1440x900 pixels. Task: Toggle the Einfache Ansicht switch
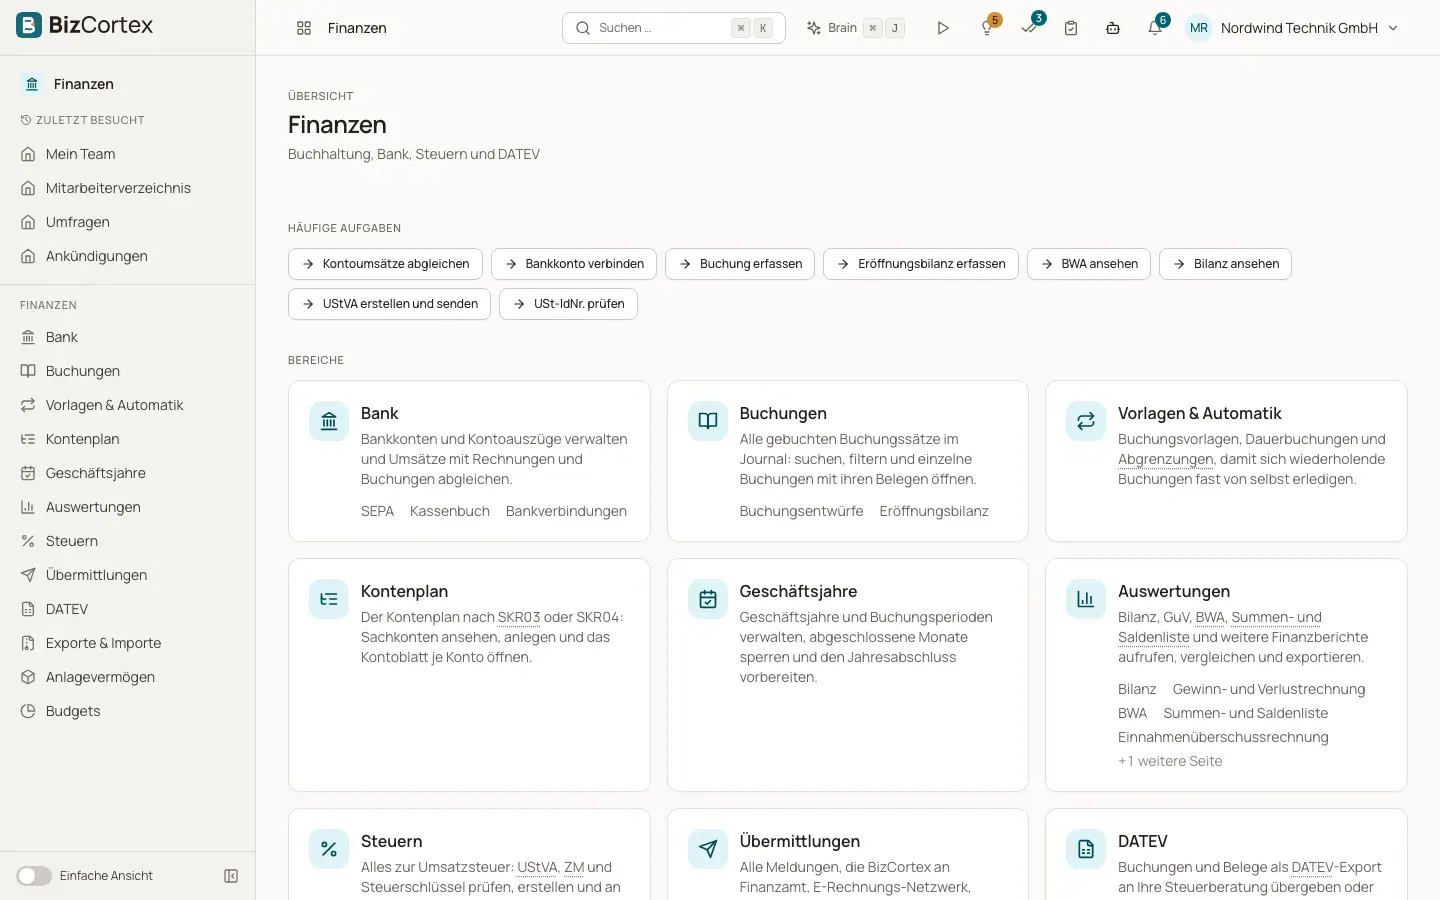click(34, 876)
